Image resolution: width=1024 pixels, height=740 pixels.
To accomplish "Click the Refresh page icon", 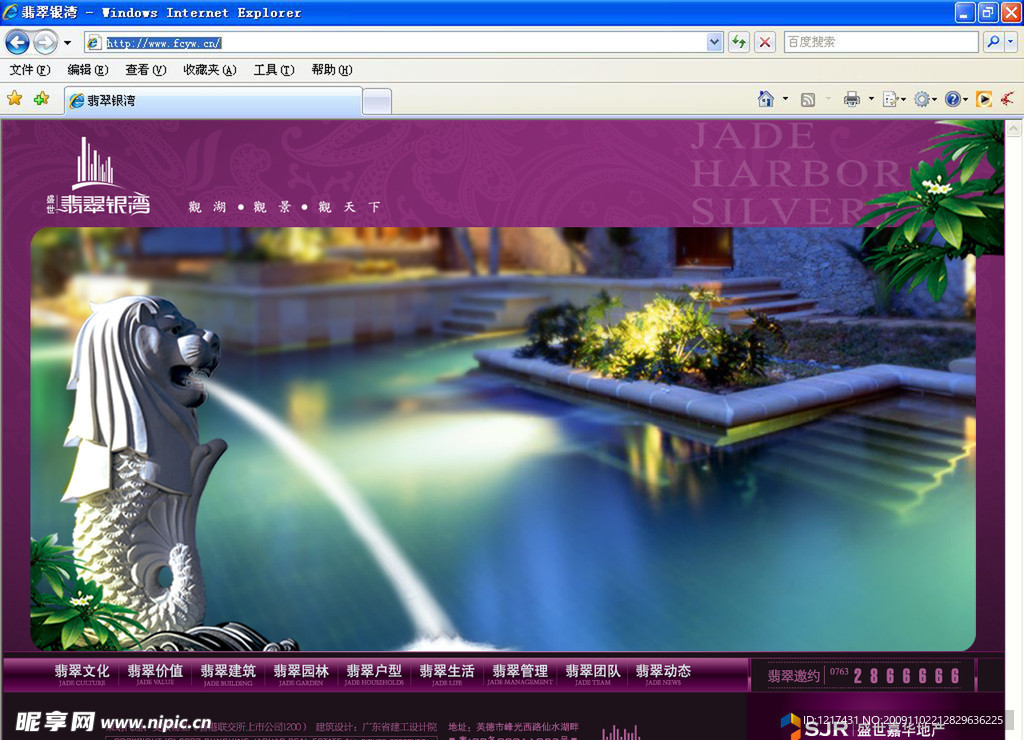I will point(739,42).
